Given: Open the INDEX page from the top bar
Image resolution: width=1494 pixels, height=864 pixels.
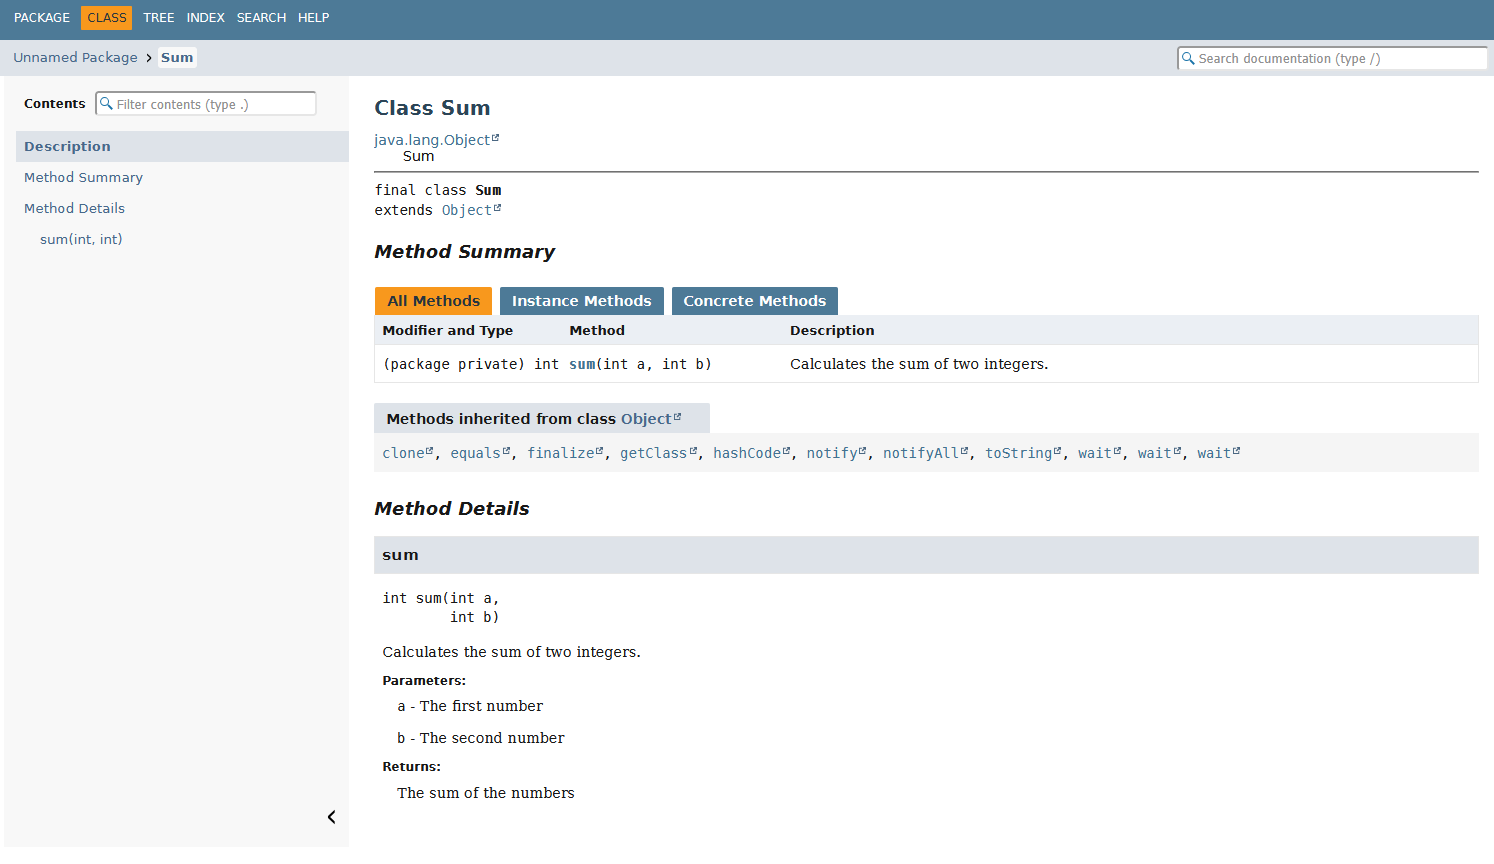Looking at the screenshot, I should [205, 17].
